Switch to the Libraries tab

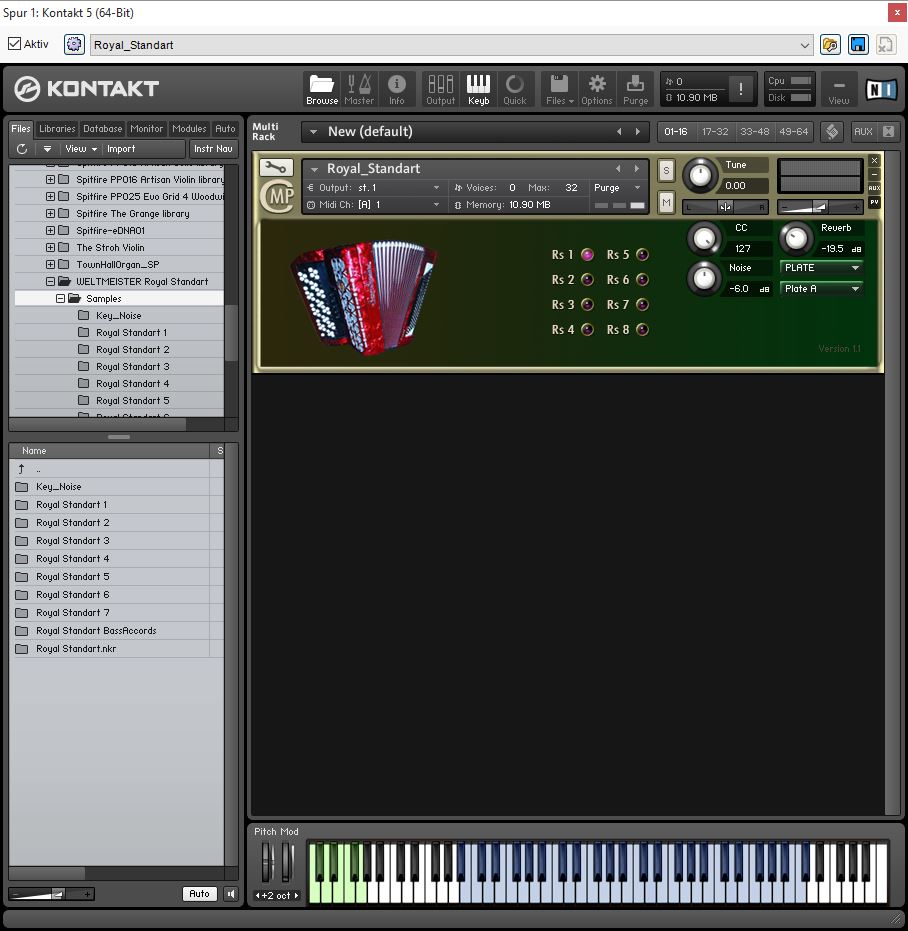57,128
